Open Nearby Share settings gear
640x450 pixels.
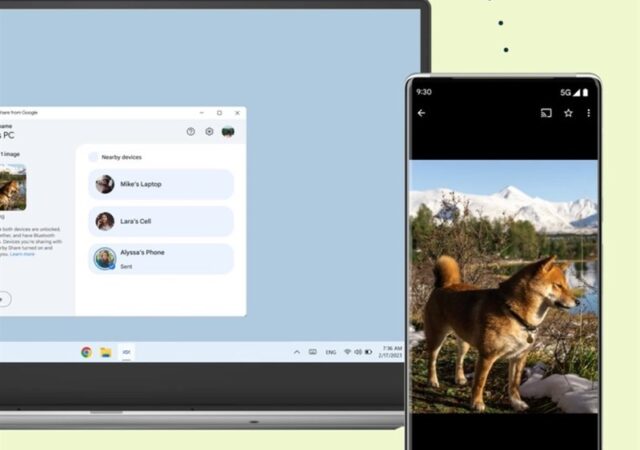(209, 131)
